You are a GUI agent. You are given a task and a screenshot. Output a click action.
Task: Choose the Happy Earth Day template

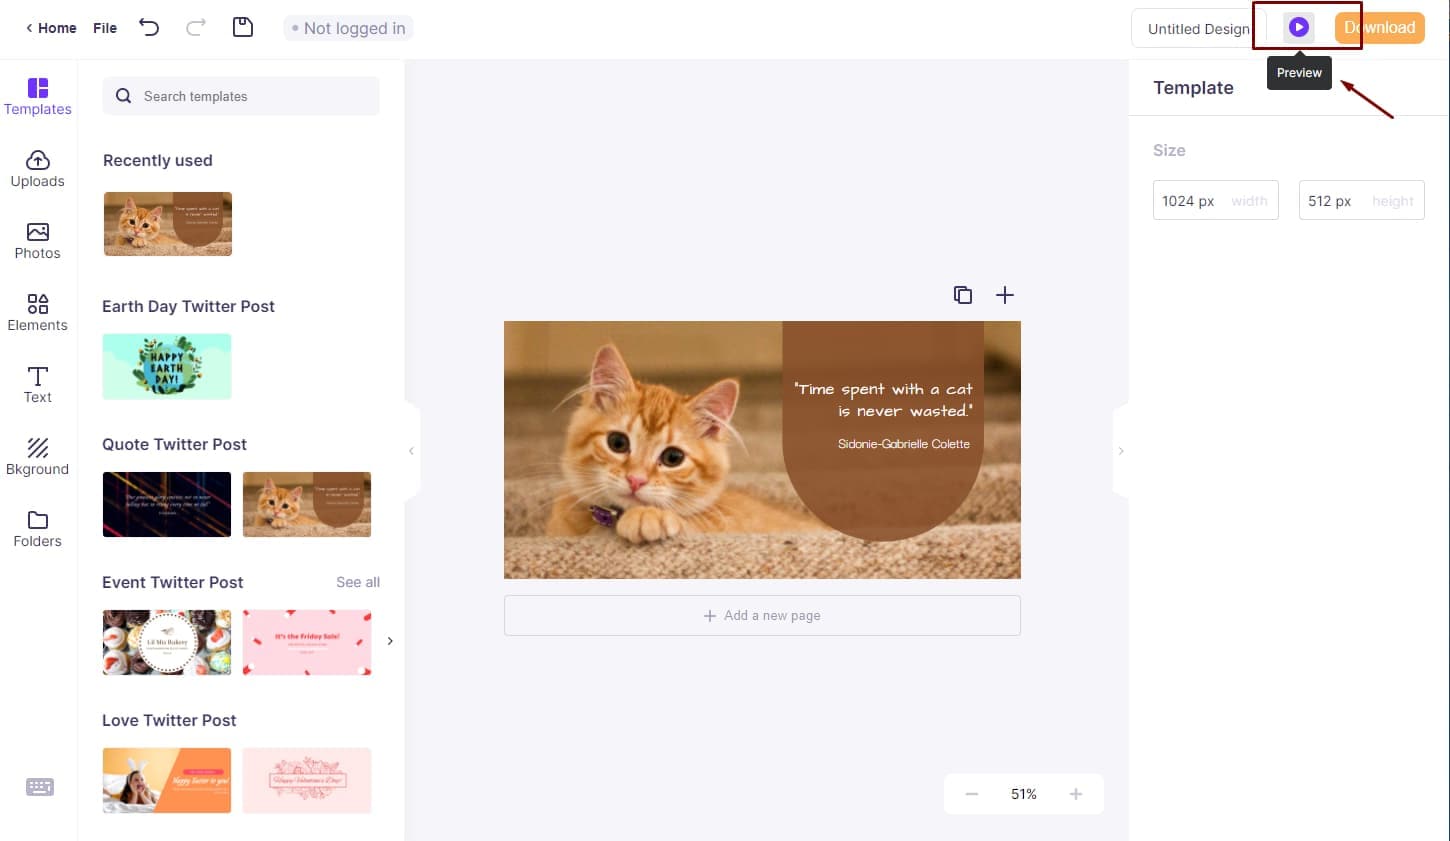[167, 367]
